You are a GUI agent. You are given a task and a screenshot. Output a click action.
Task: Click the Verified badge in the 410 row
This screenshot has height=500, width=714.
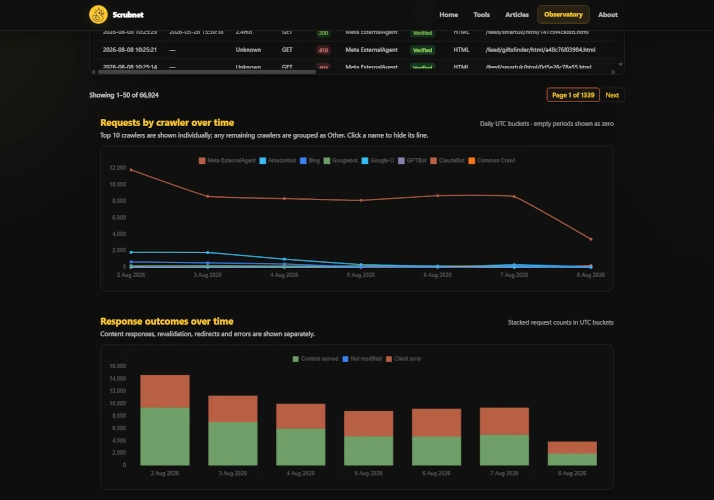click(422, 50)
